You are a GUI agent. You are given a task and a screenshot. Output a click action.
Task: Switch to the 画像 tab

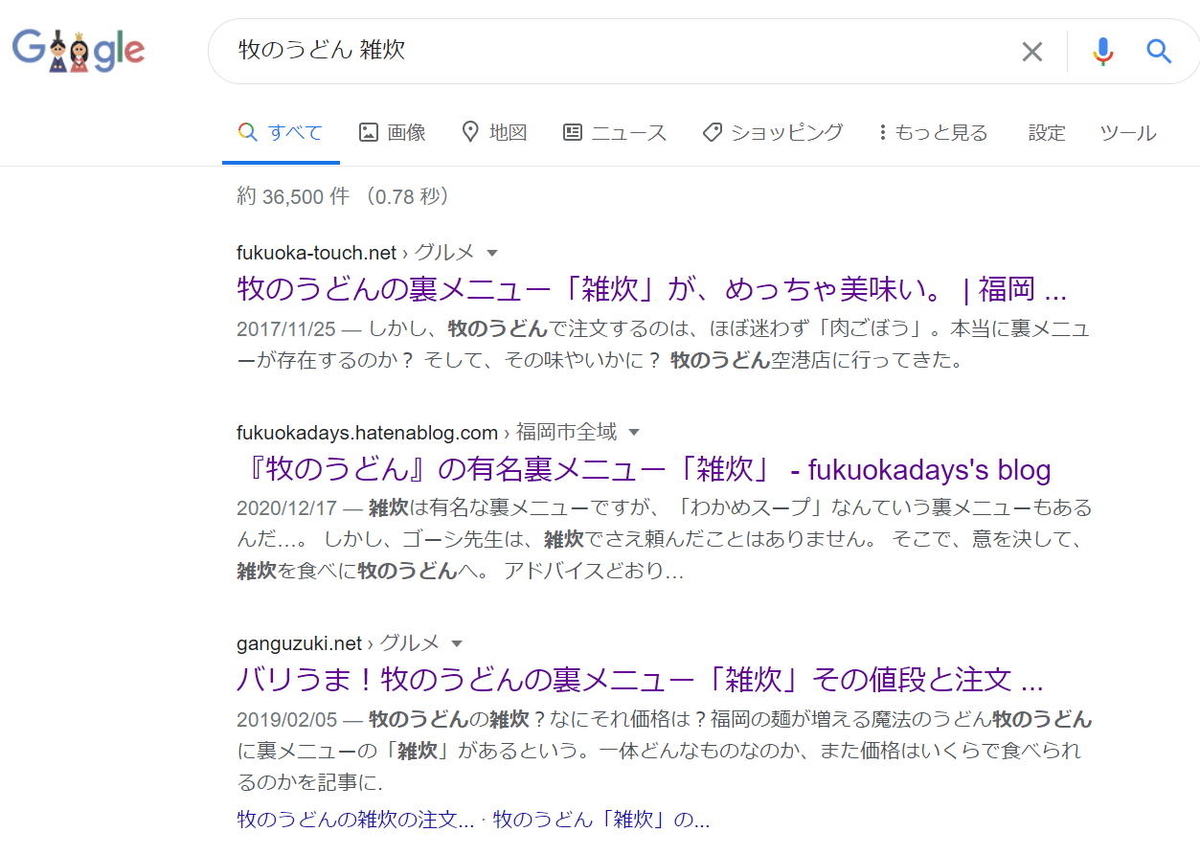click(x=392, y=132)
